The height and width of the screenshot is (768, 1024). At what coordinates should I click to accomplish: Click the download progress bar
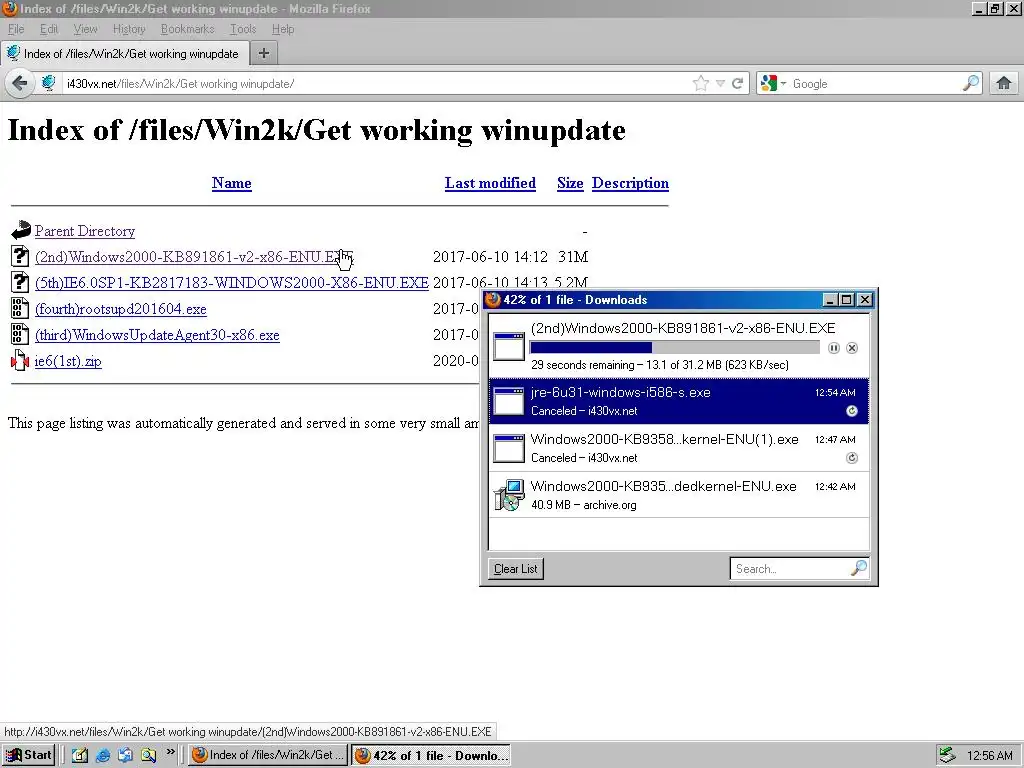pos(675,347)
